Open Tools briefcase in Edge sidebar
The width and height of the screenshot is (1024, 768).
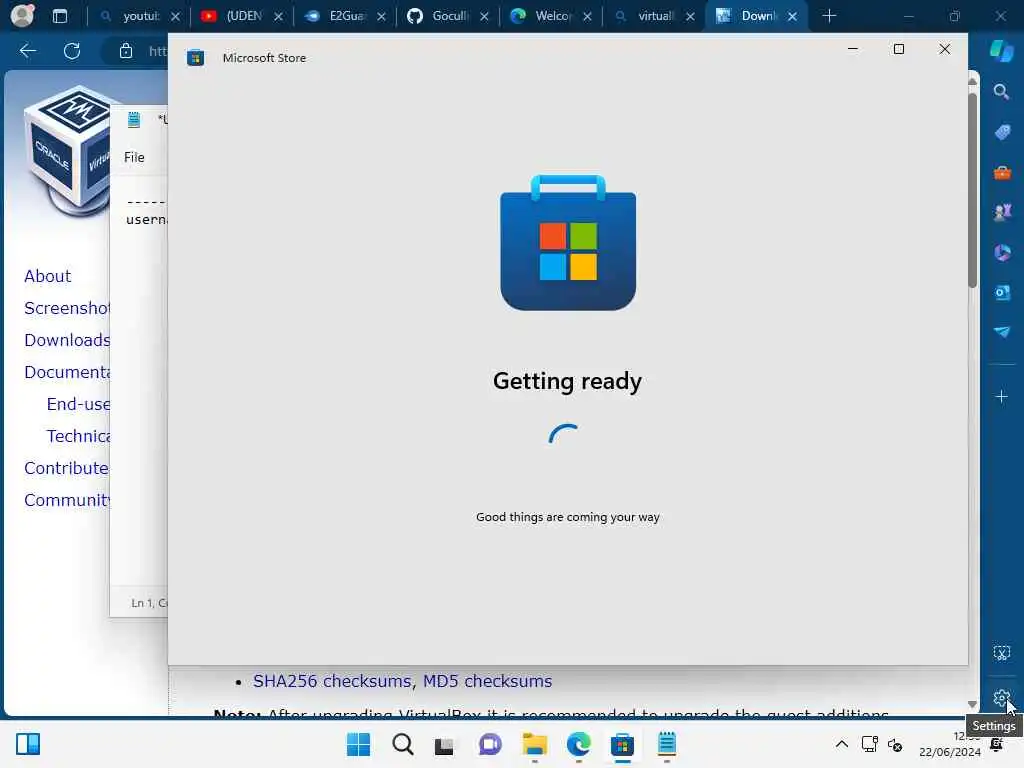tap(1002, 173)
